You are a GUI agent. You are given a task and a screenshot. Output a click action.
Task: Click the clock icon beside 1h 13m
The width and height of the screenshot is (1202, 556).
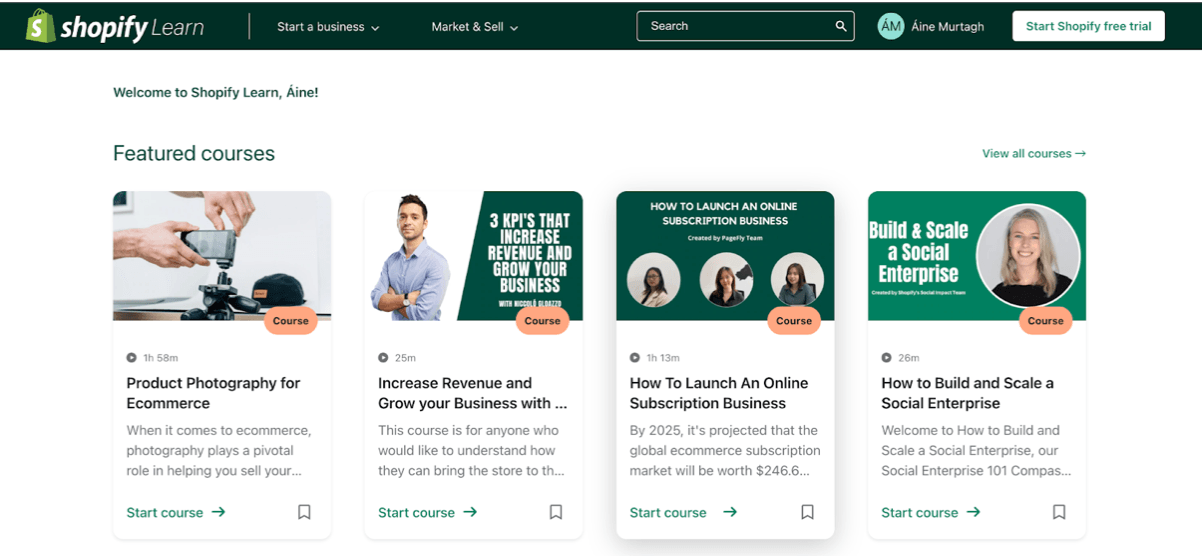tap(635, 358)
